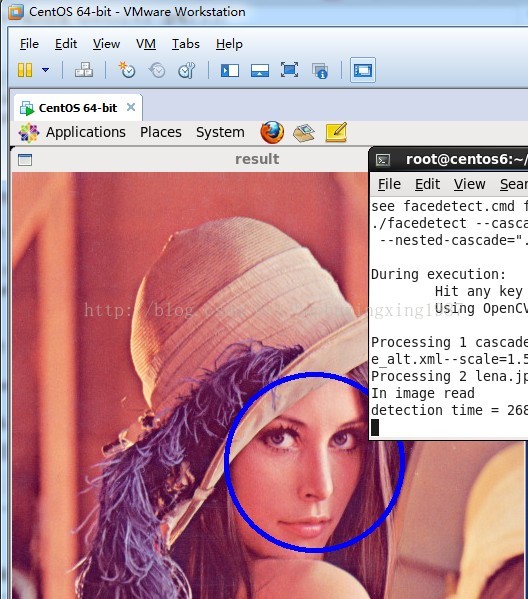
Task: Select the CentOS 64-bit tab
Action: (x=78, y=108)
